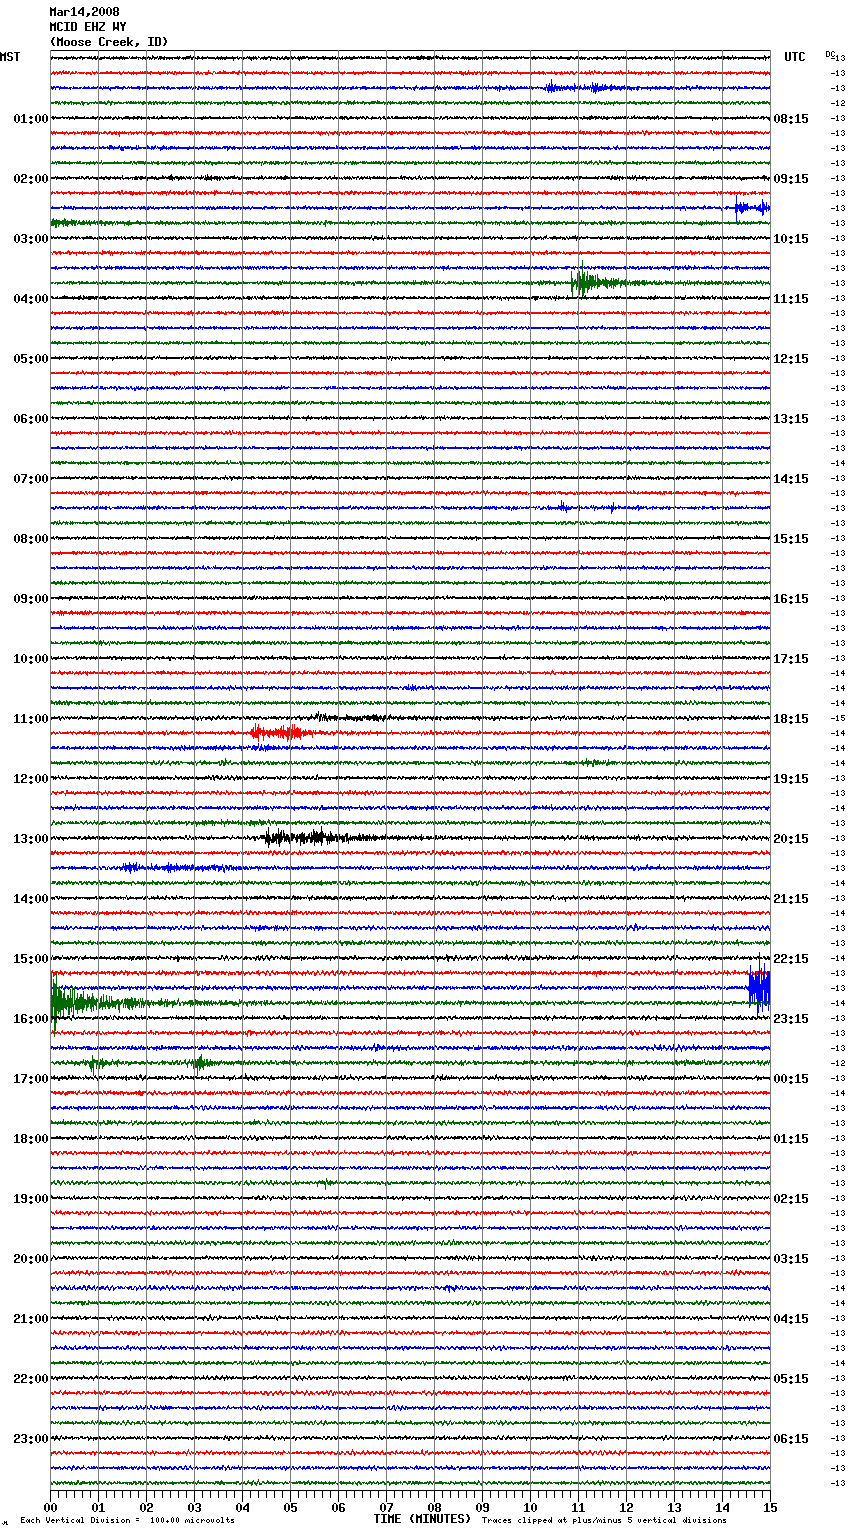Select the '06:00' MST hour label
850x1534 pixels.
(31, 419)
